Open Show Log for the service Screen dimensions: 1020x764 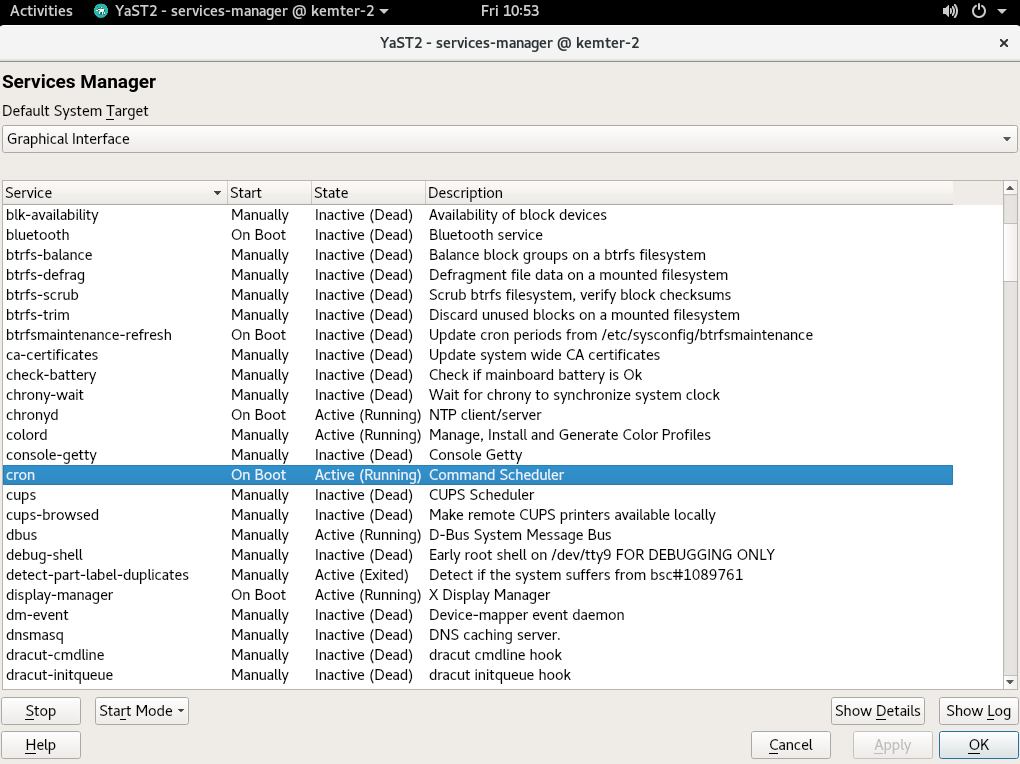click(x=978, y=711)
